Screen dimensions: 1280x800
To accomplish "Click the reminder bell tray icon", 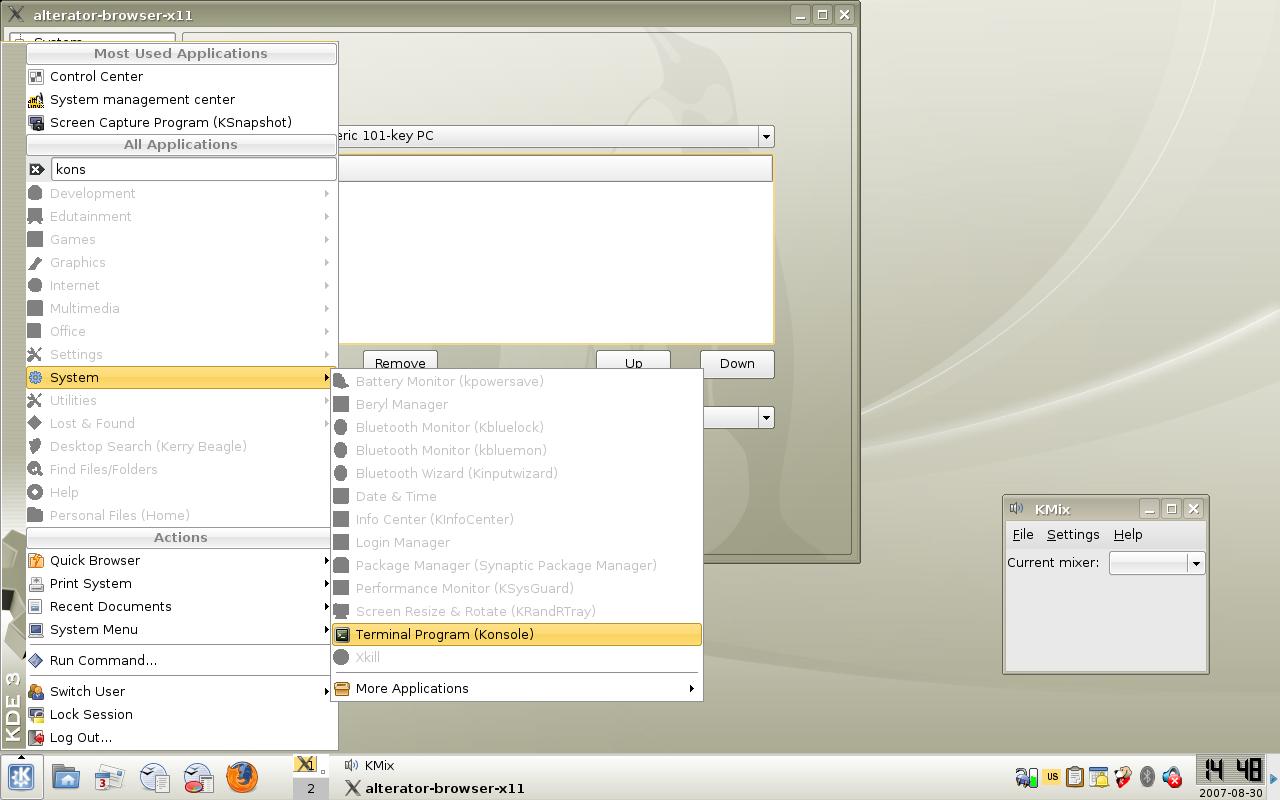I will tap(1099, 777).
